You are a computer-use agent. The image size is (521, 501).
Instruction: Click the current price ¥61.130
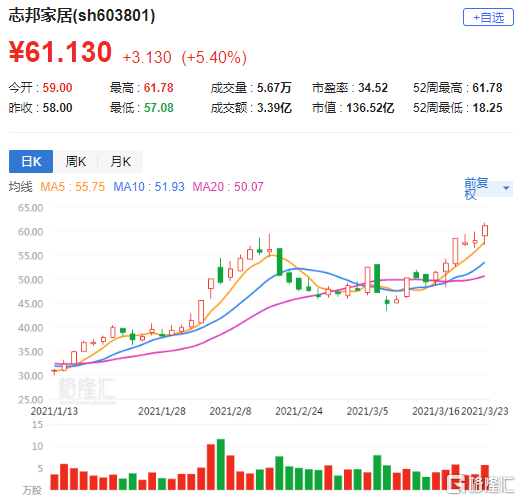click(x=60, y=52)
